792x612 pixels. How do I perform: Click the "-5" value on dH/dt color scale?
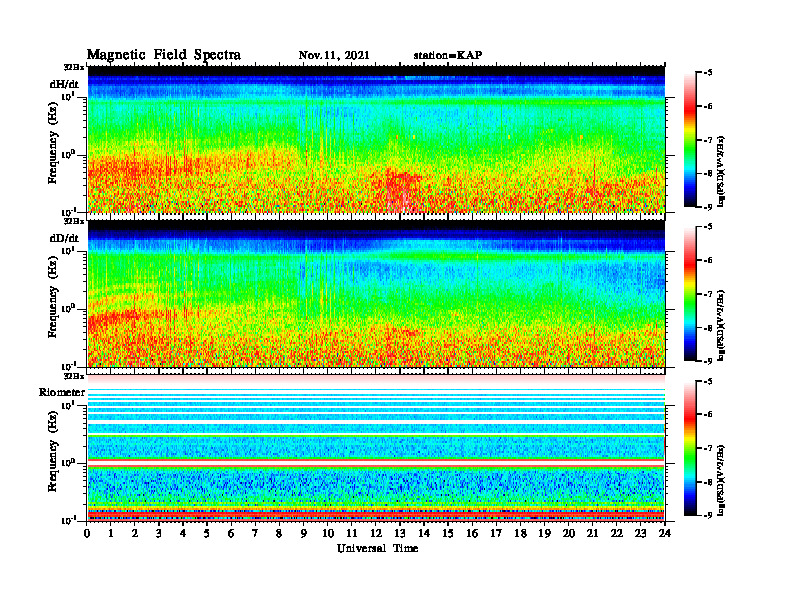708,73
